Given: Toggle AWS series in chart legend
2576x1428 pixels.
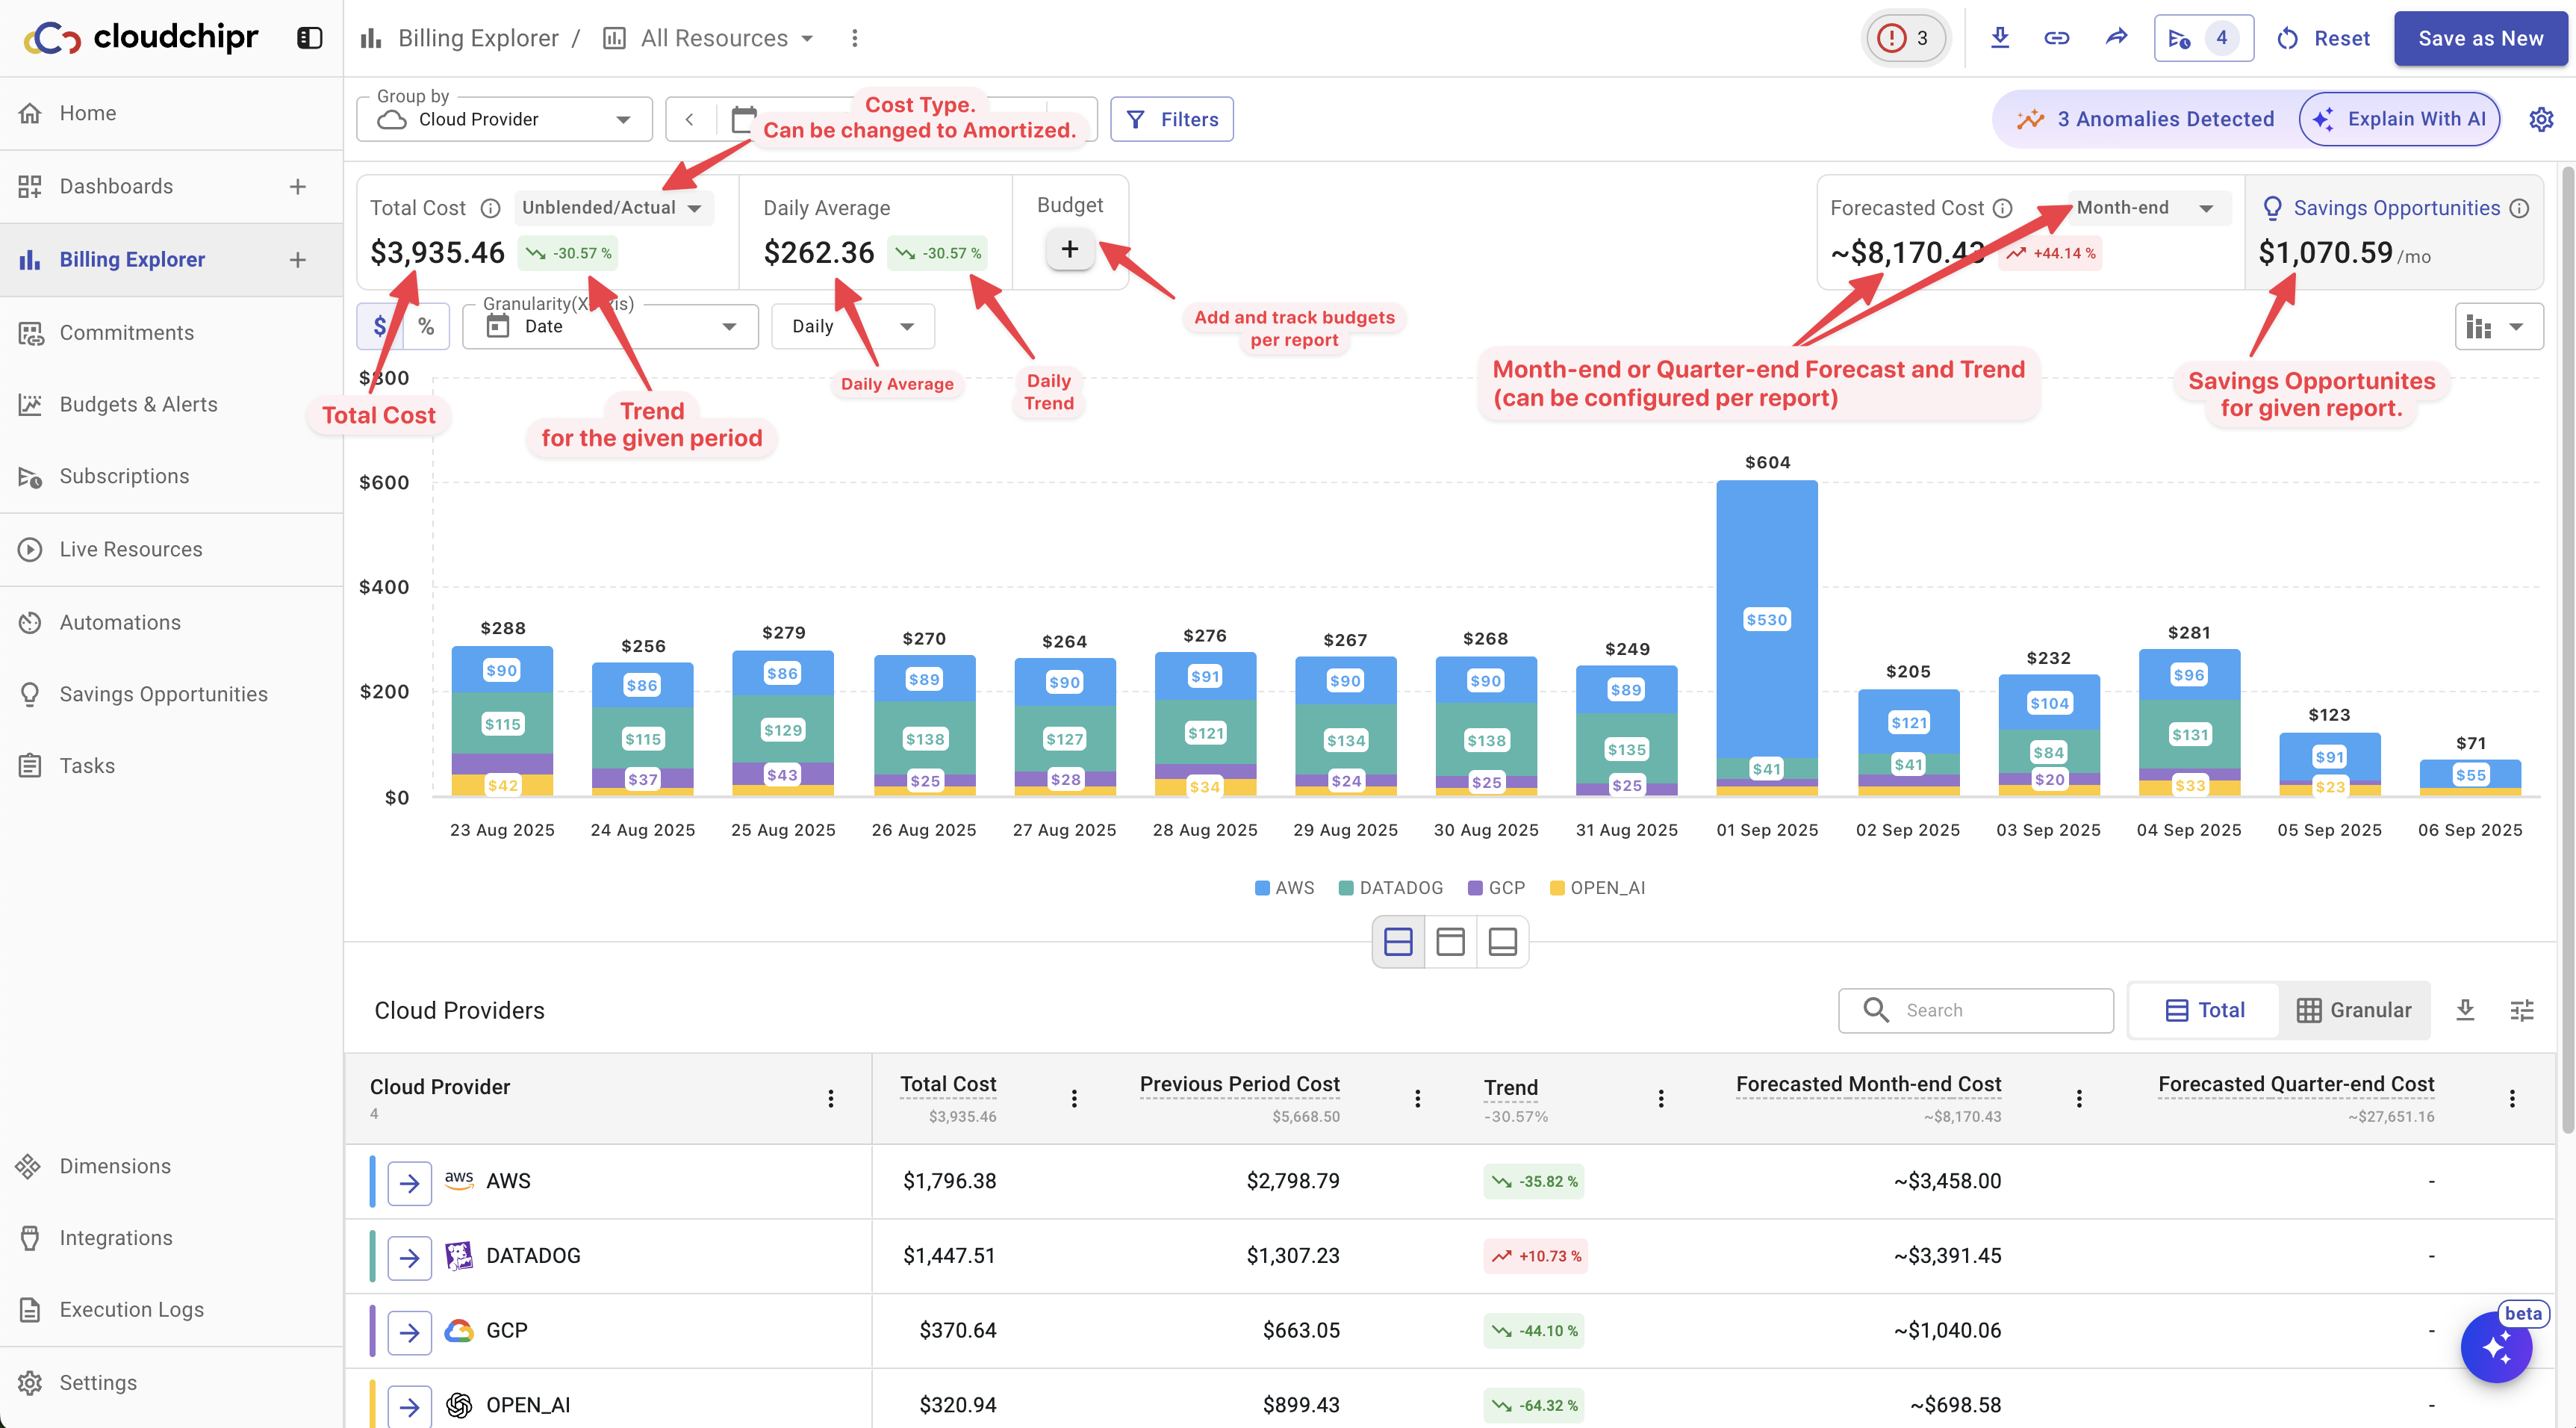Looking at the screenshot, I should click(1284, 888).
